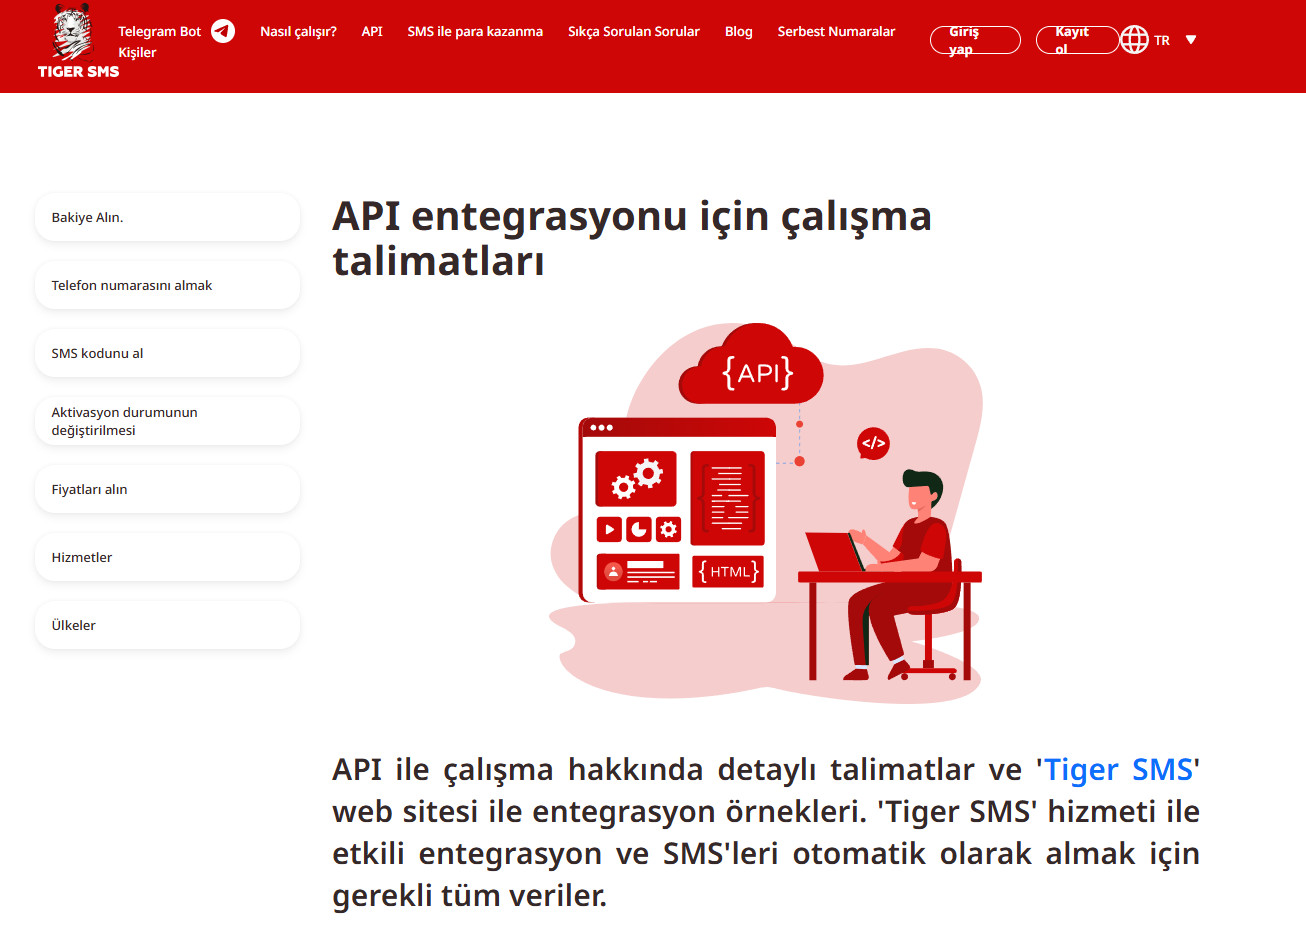The image size is (1306, 938).
Task: Open the Ülkeler sidebar item
Action: click(x=167, y=625)
